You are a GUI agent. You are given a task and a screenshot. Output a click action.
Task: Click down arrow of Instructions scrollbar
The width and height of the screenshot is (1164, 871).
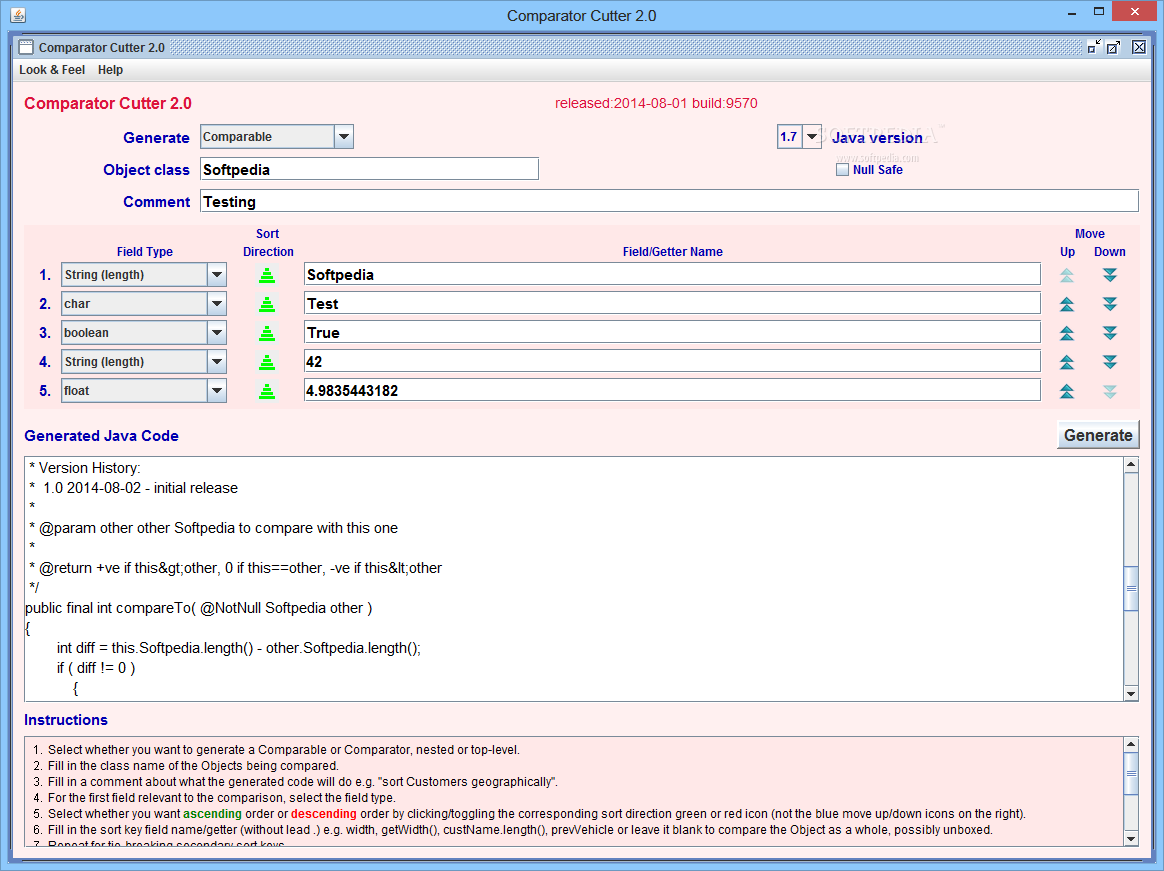point(1131,838)
